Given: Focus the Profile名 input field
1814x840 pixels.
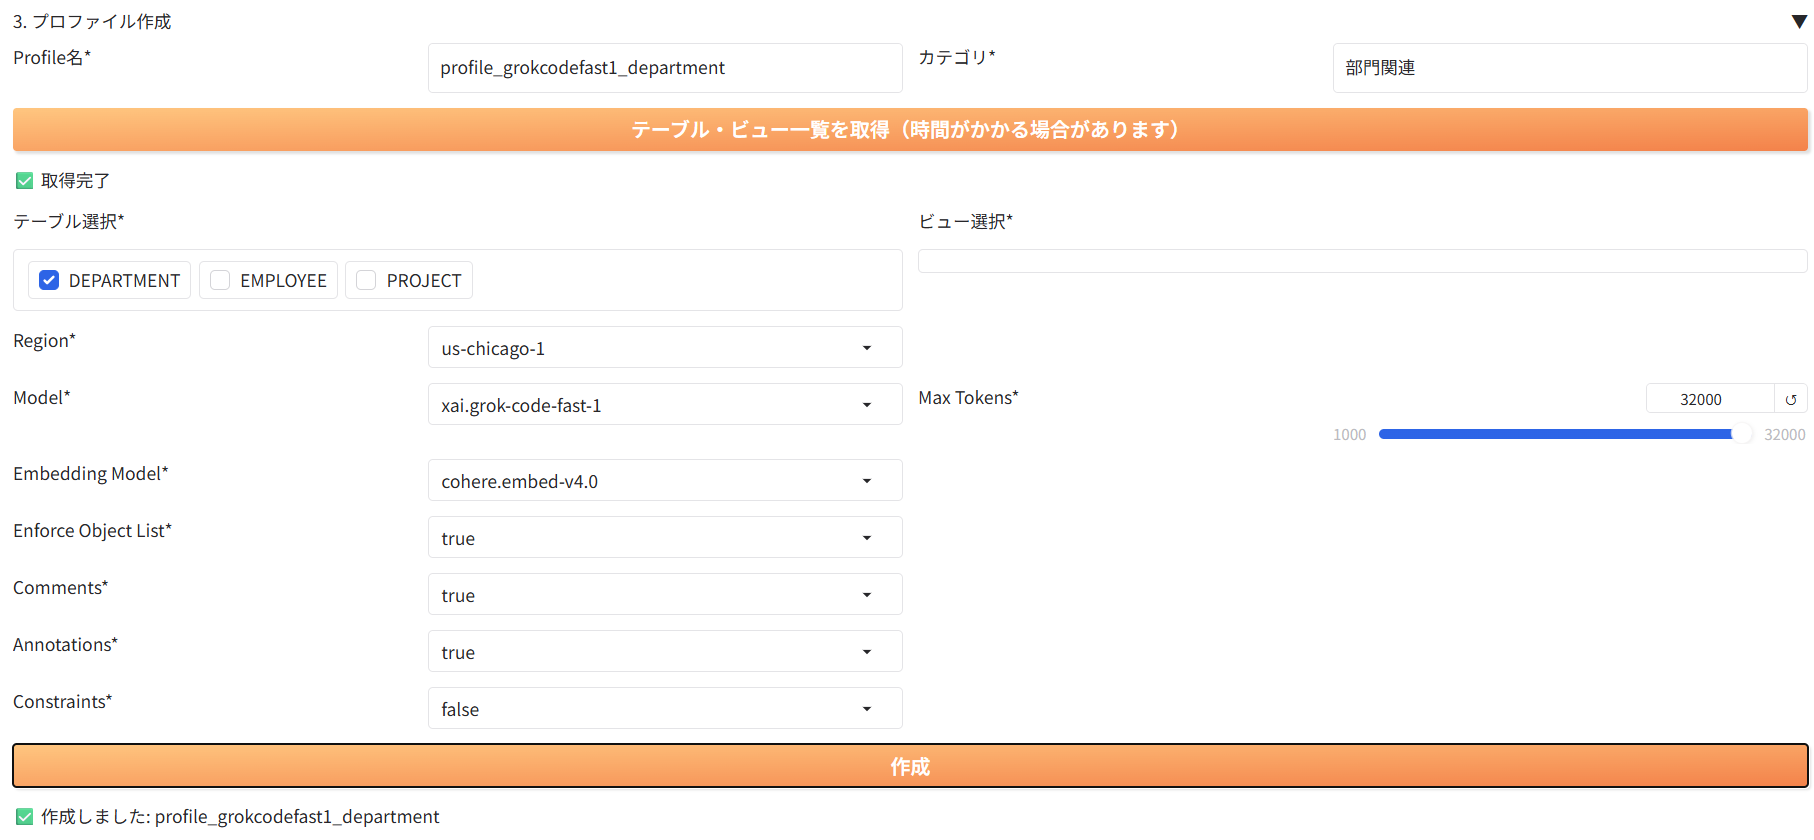Looking at the screenshot, I should pyautogui.click(x=665, y=68).
